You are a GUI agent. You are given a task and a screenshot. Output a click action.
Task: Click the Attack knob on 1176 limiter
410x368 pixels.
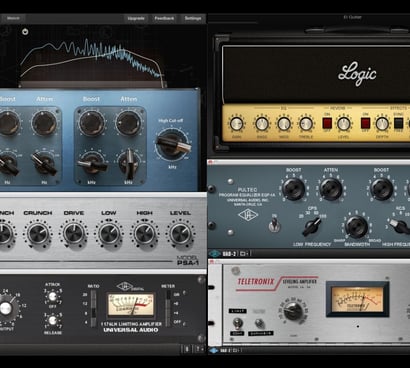[x=52, y=296]
